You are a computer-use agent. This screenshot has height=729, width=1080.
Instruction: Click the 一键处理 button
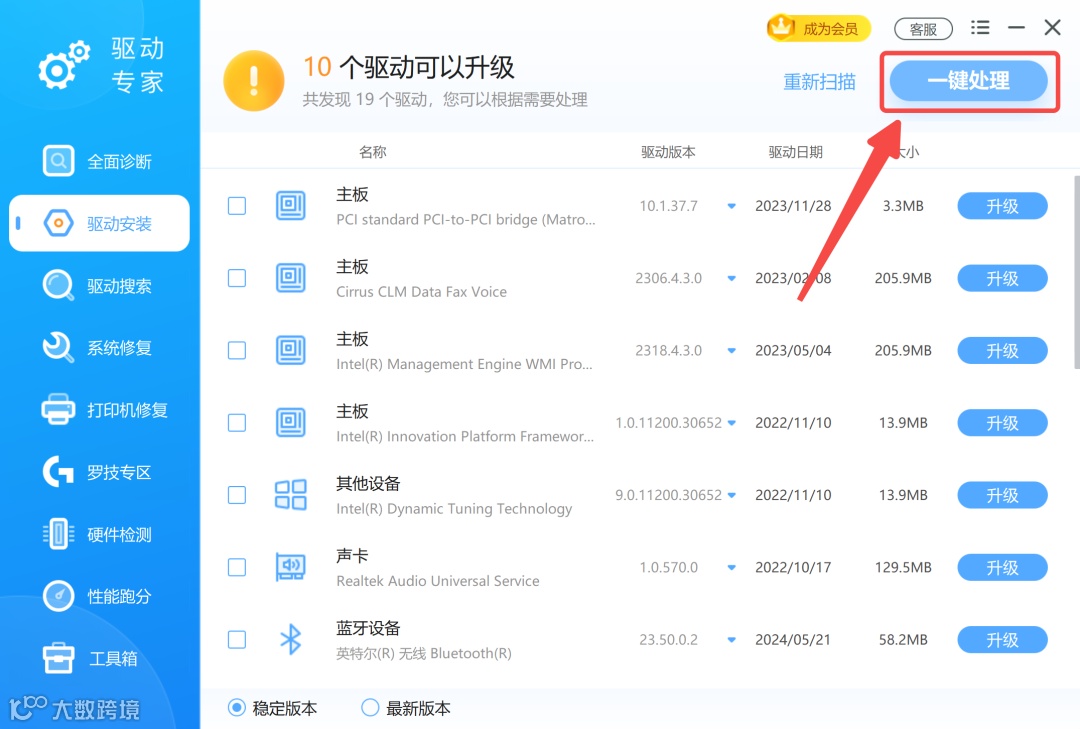(968, 81)
